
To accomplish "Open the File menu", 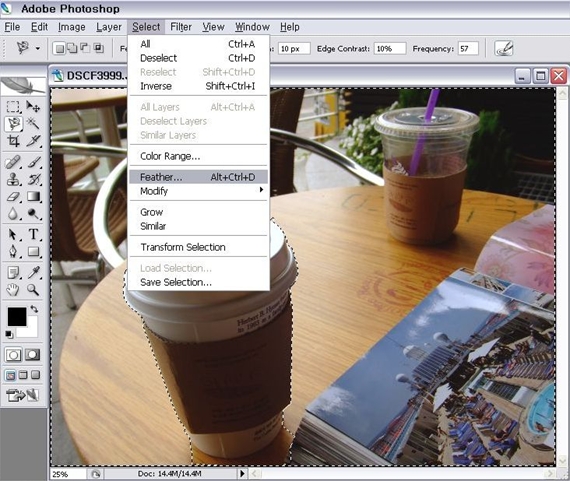I will pos(12,27).
